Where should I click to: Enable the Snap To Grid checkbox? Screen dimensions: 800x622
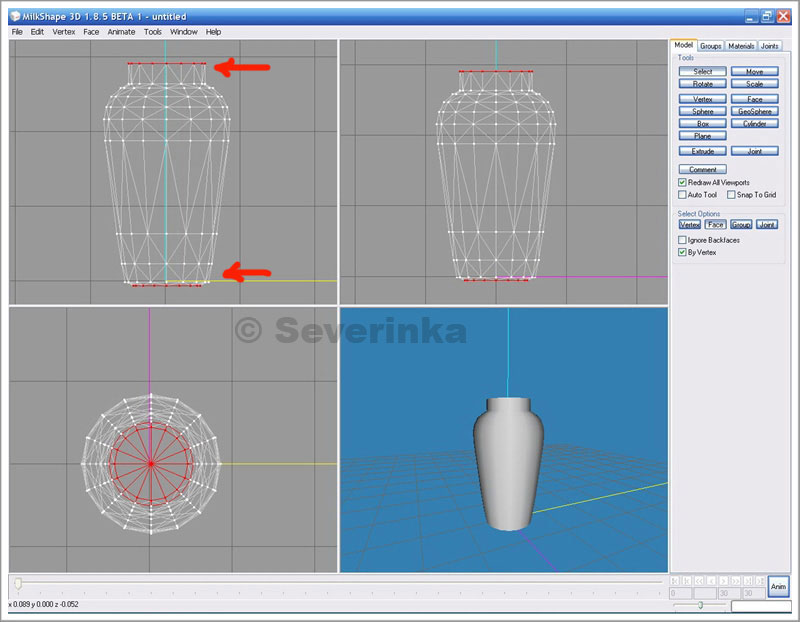point(731,195)
